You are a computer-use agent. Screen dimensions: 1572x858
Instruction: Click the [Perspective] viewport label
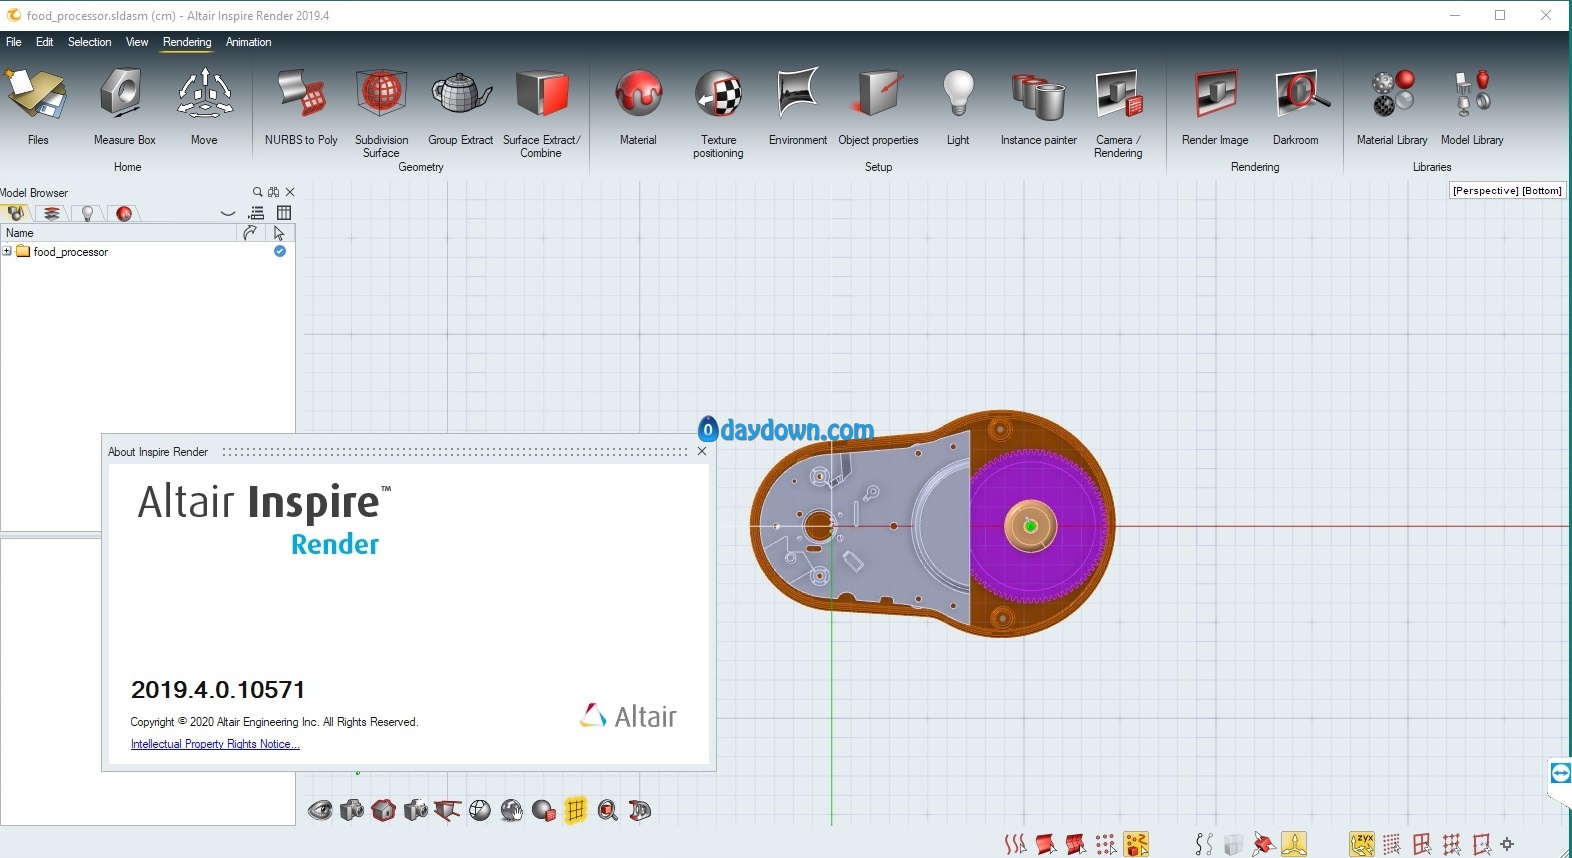1485,191
